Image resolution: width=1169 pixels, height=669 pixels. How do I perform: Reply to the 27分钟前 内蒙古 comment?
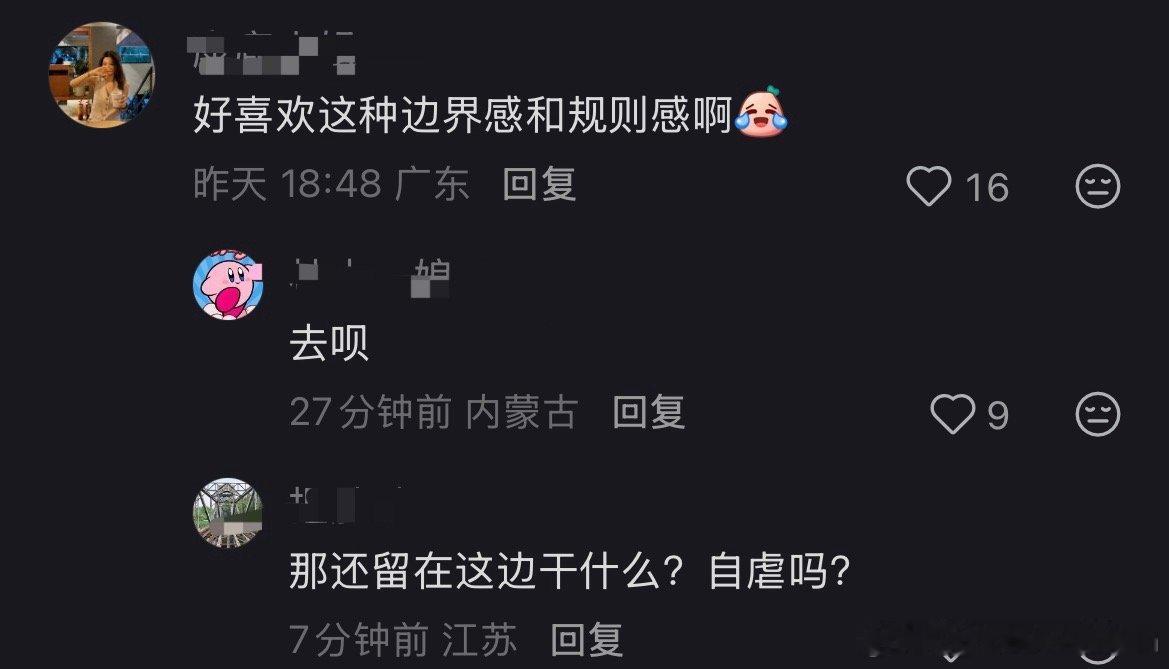(648, 412)
